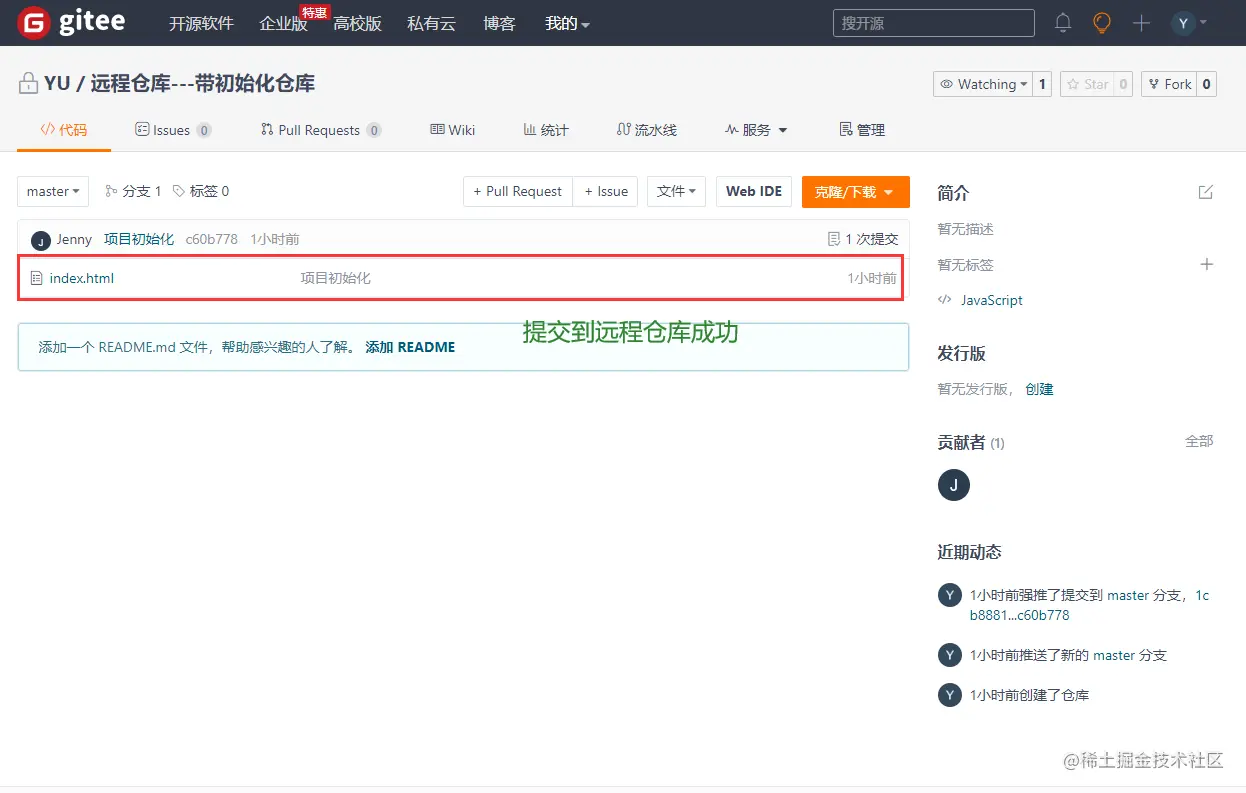Viewport: 1246px width, 793px height.
Task: Click the pencil icon to edit 简介
Action: tap(1207, 192)
